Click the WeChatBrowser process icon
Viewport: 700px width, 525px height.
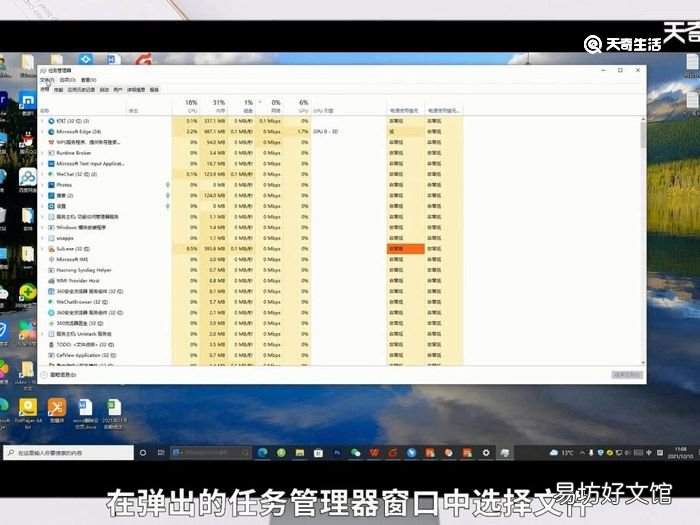pyautogui.click(x=51, y=302)
